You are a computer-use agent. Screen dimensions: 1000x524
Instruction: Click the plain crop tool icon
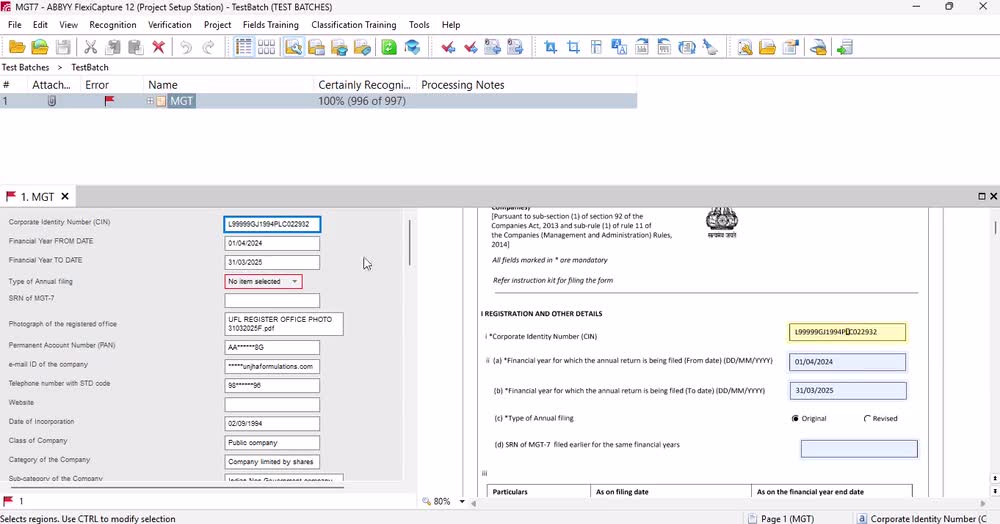pos(573,47)
